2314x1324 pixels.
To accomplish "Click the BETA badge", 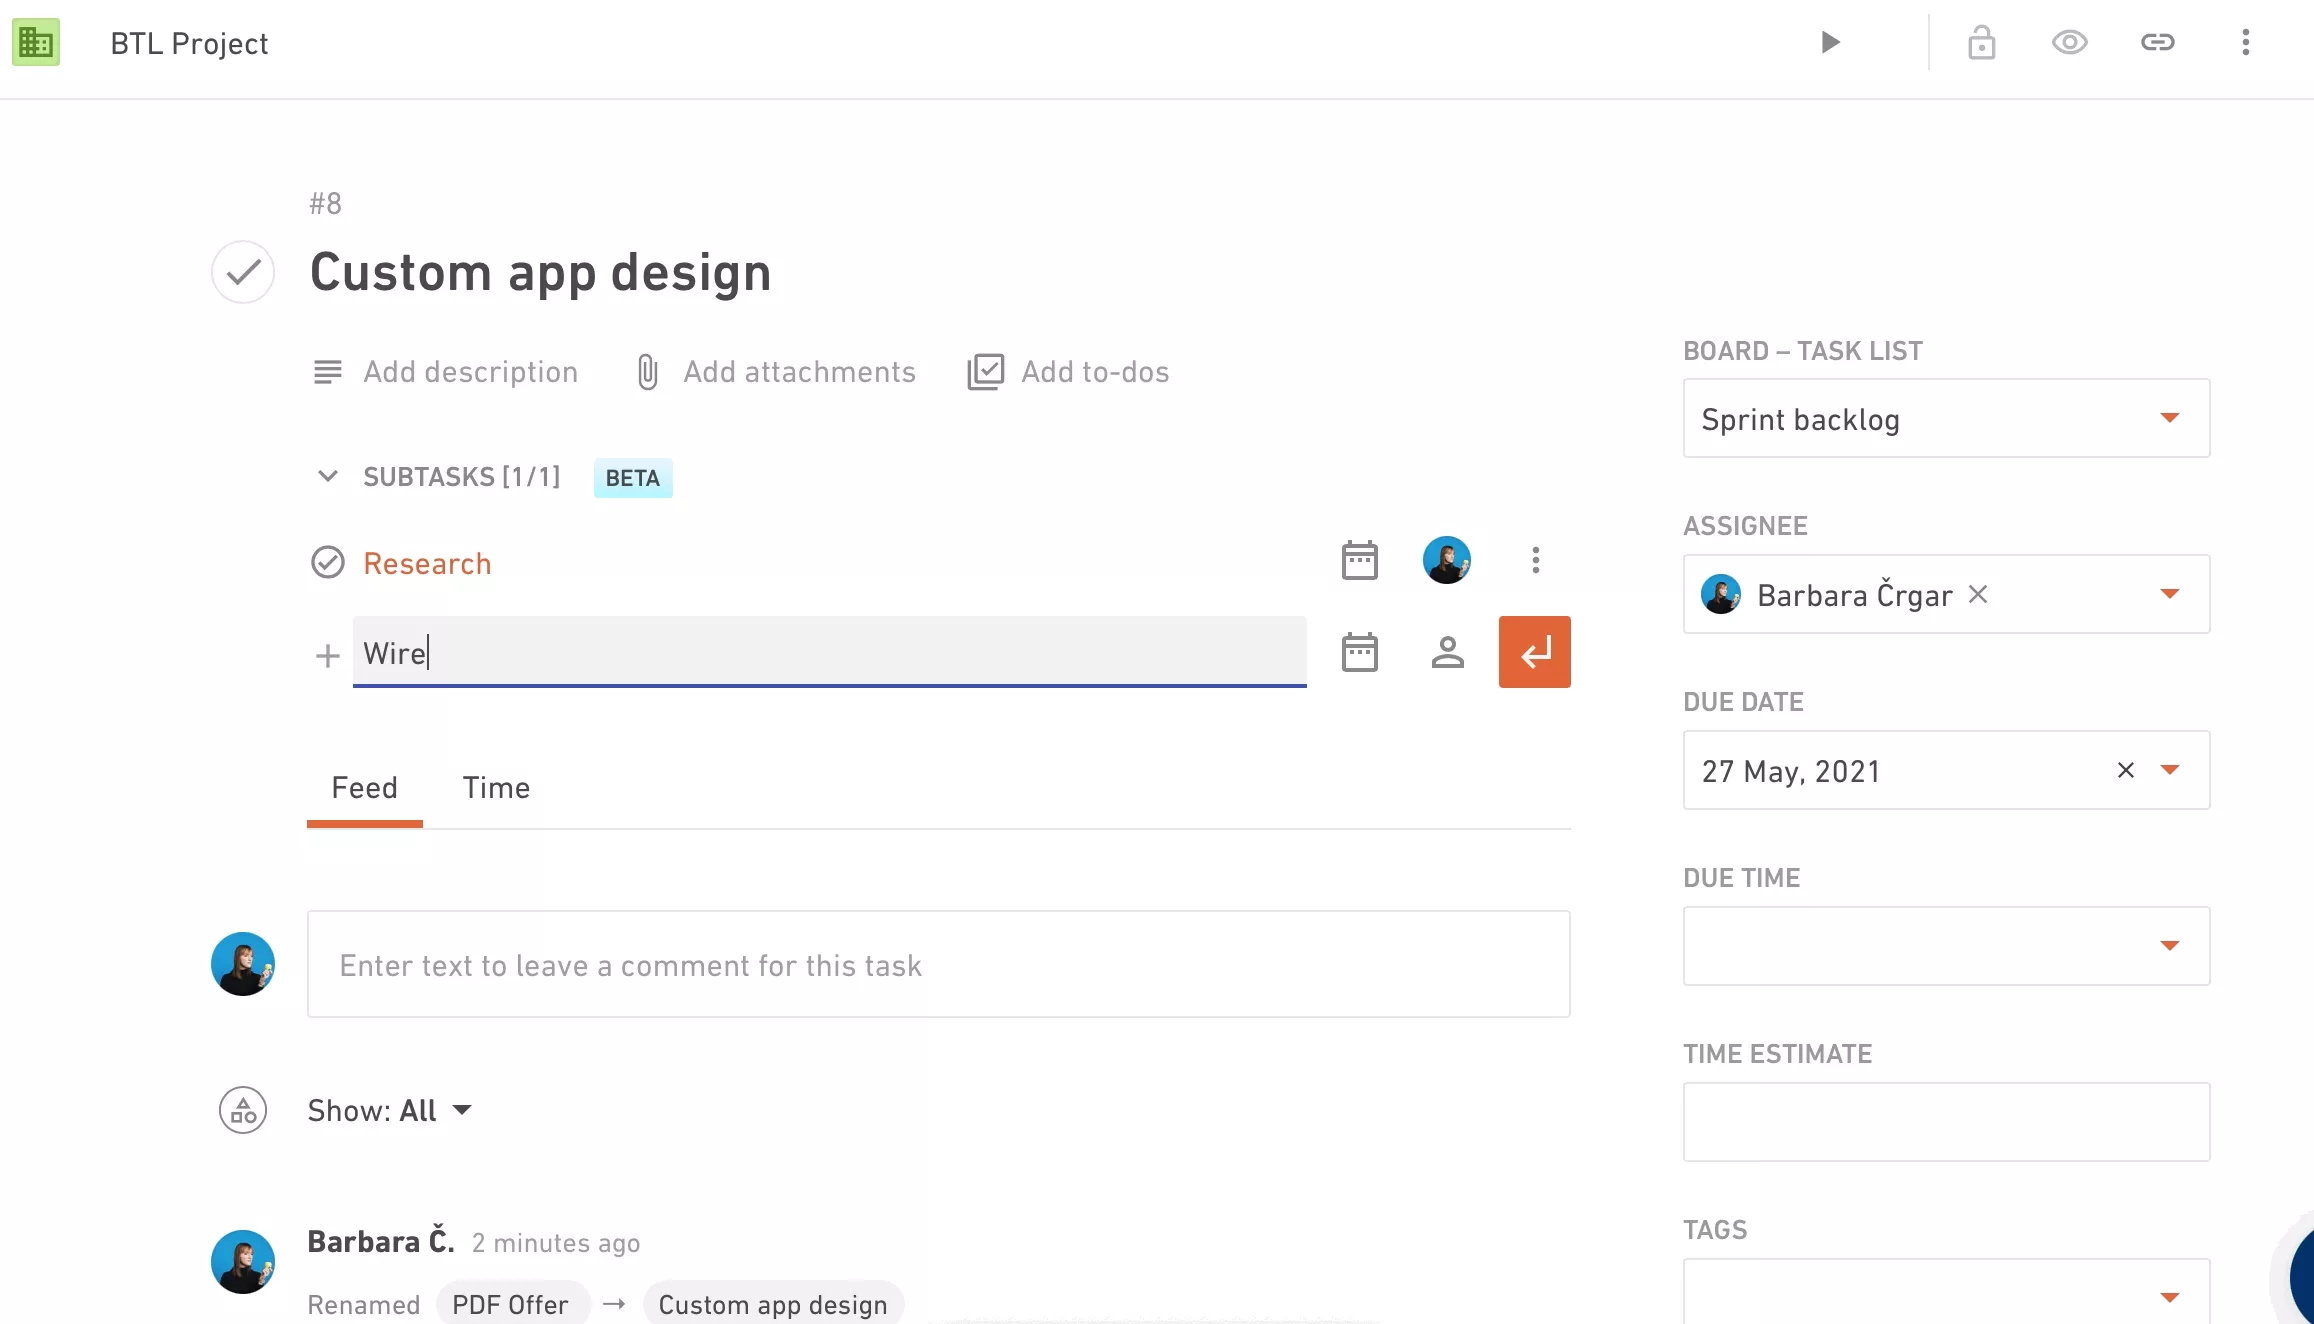I will (633, 478).
